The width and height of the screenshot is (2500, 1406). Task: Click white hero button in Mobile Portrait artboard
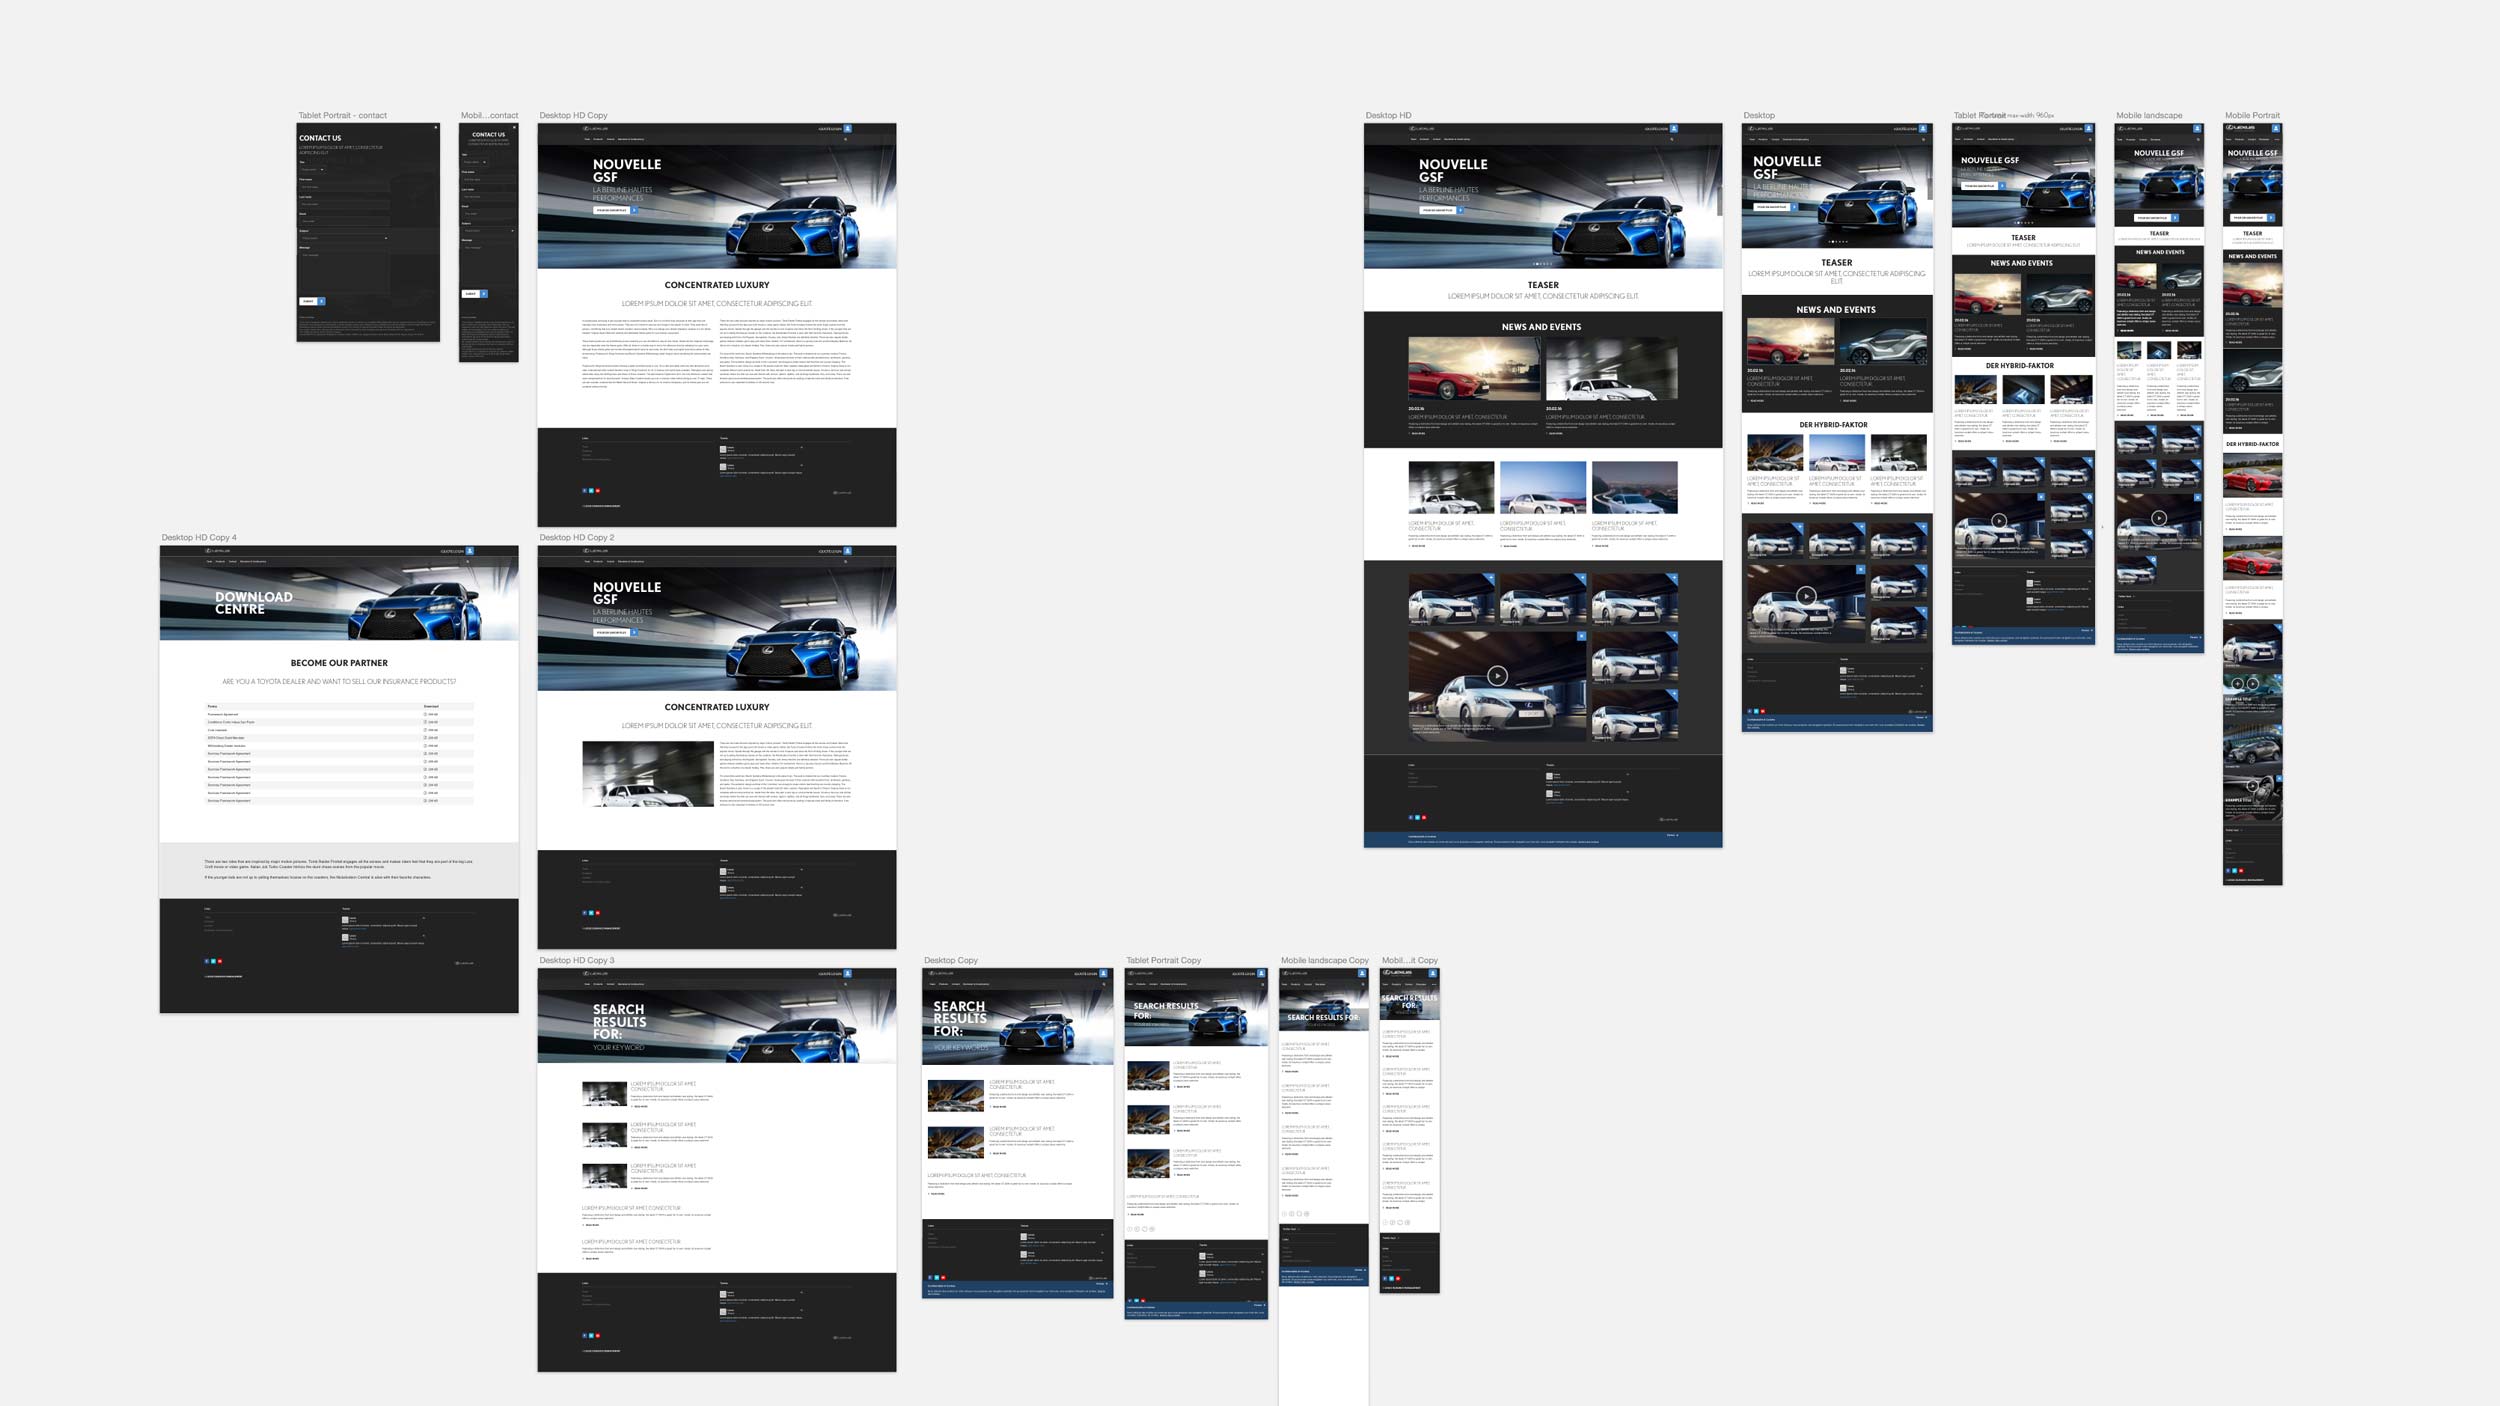[x=2248, y=218]
